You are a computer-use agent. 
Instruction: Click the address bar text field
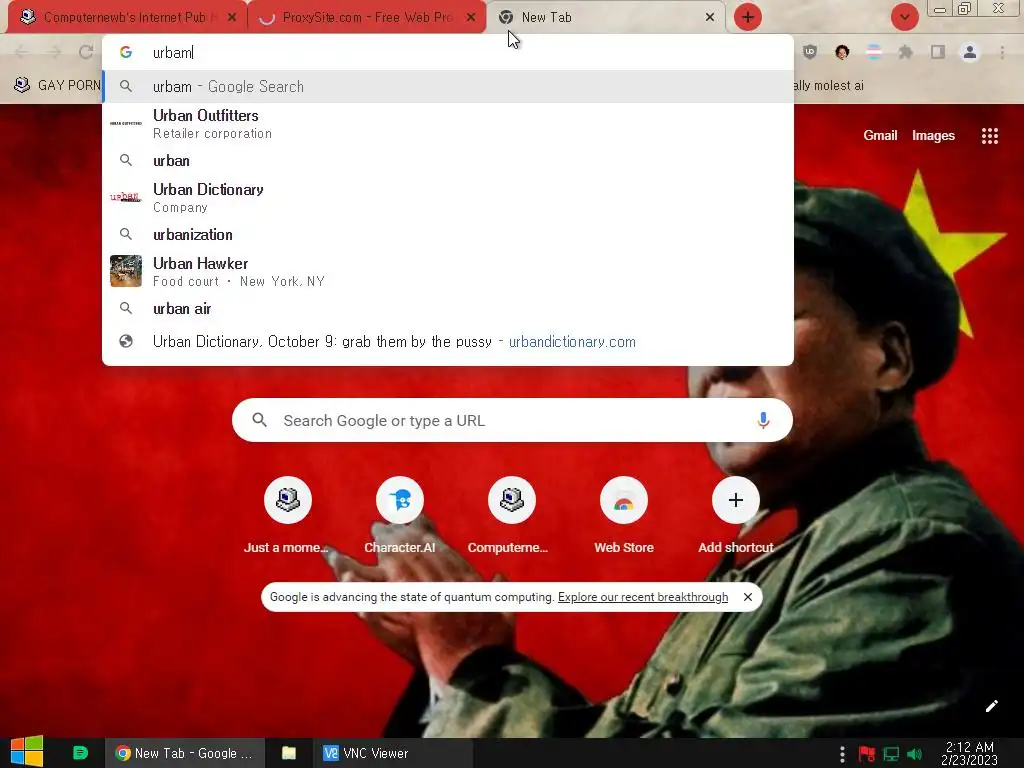[x=448, y=52]
